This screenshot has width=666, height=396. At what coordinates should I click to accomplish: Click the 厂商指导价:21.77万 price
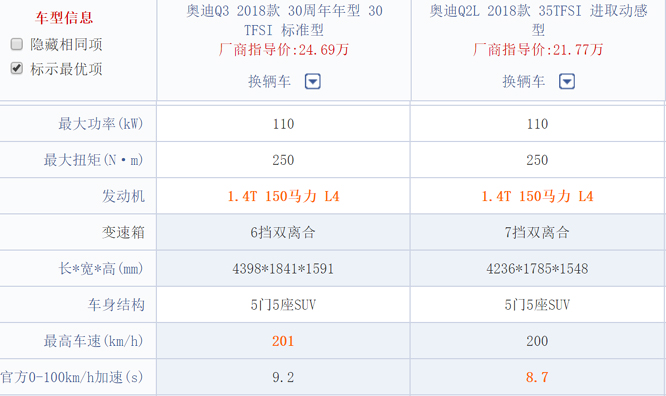tap(538, 50)
